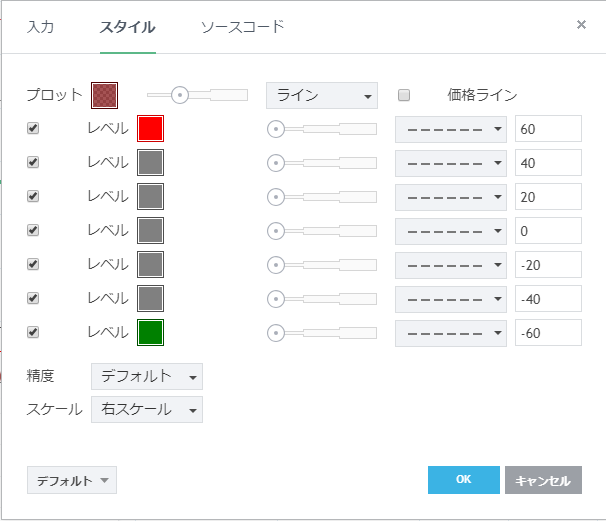
Task: Open line style dropdown for level 40
Action: (451, 163)
